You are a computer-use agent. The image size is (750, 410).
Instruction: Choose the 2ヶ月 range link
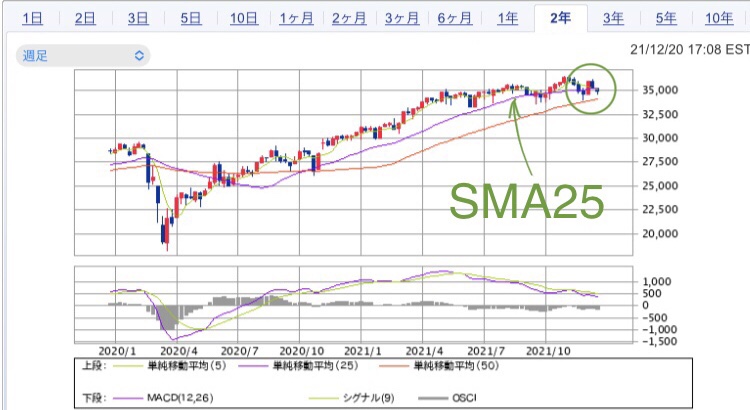[x=349, y=18]
